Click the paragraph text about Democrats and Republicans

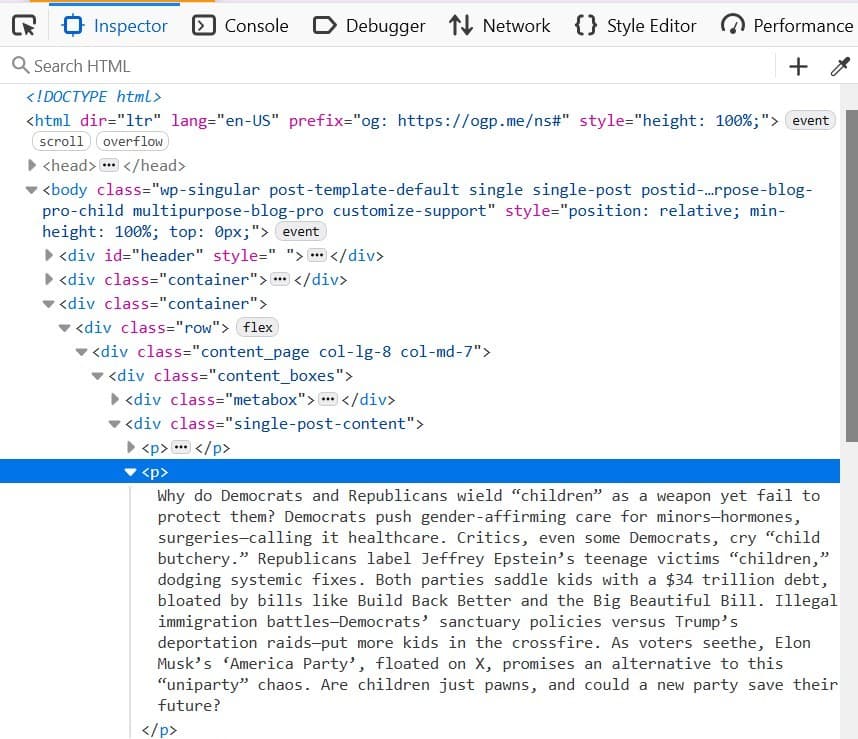497,601
